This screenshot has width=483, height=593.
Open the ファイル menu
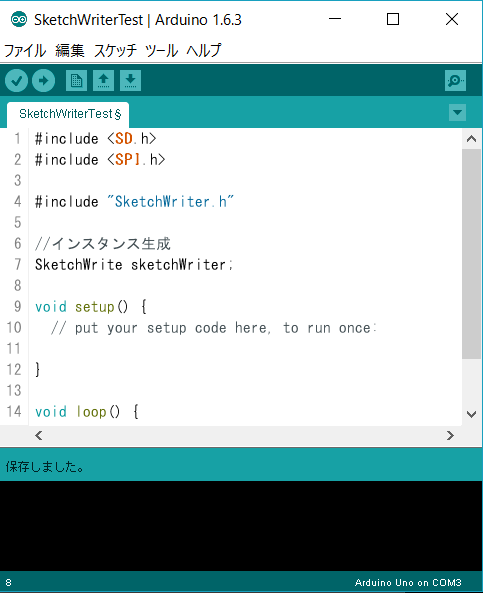[x=25, y=50]
